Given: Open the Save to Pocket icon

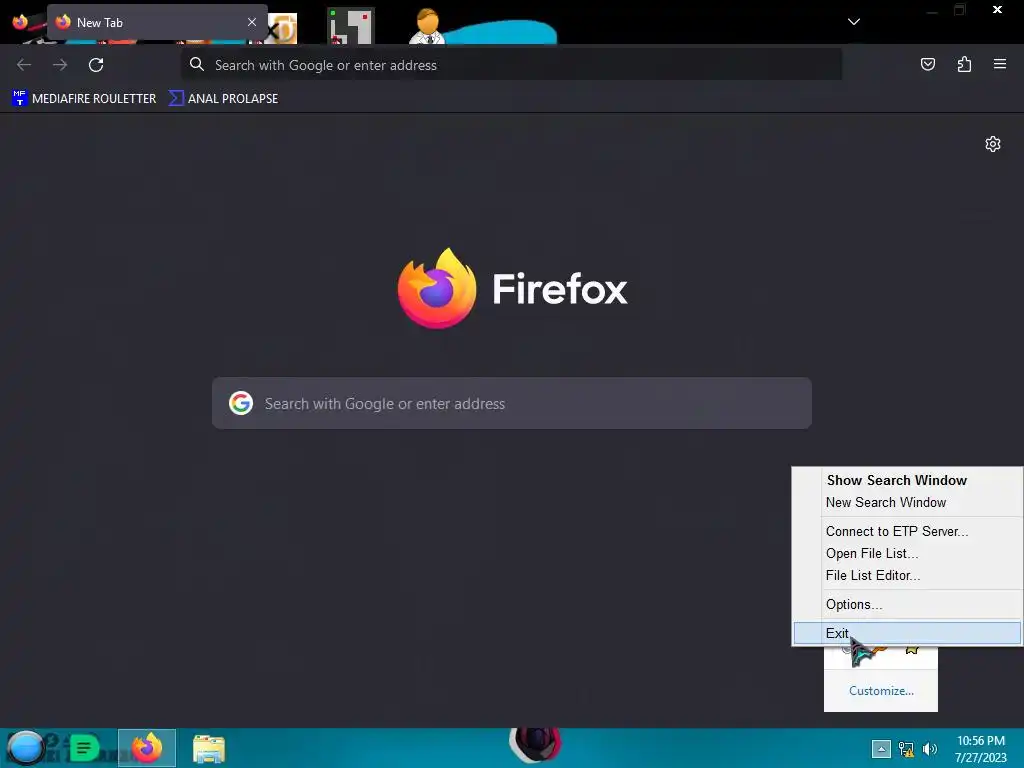Looking at the screenshot, I should [927, 64].
